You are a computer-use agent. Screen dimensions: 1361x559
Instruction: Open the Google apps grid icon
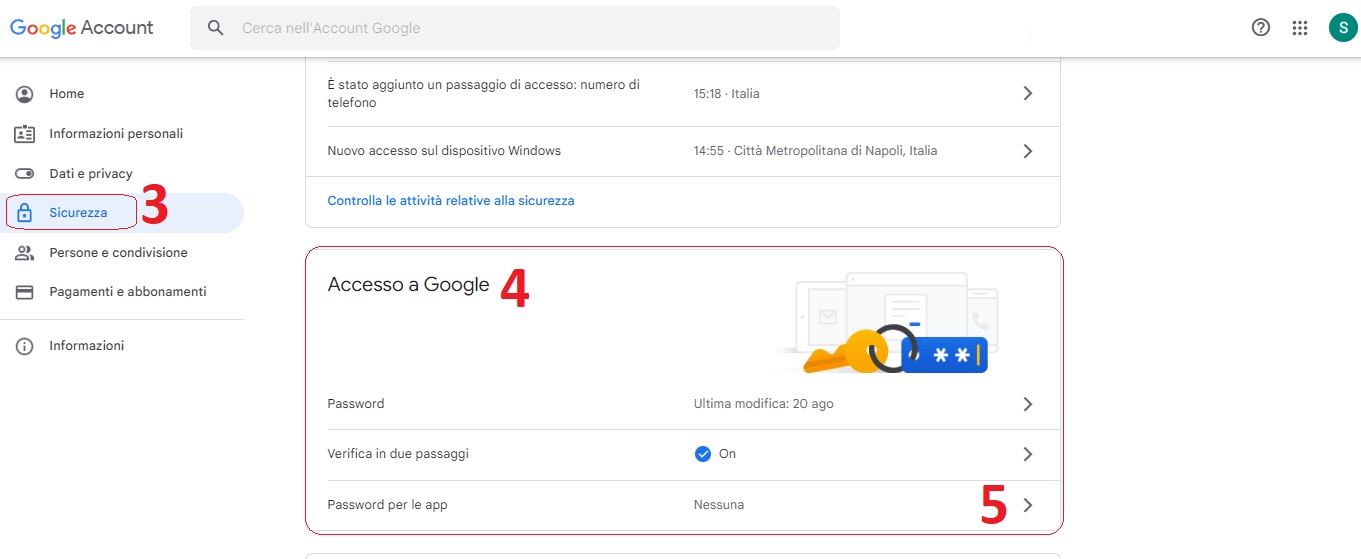click(x=1300, y=28)
